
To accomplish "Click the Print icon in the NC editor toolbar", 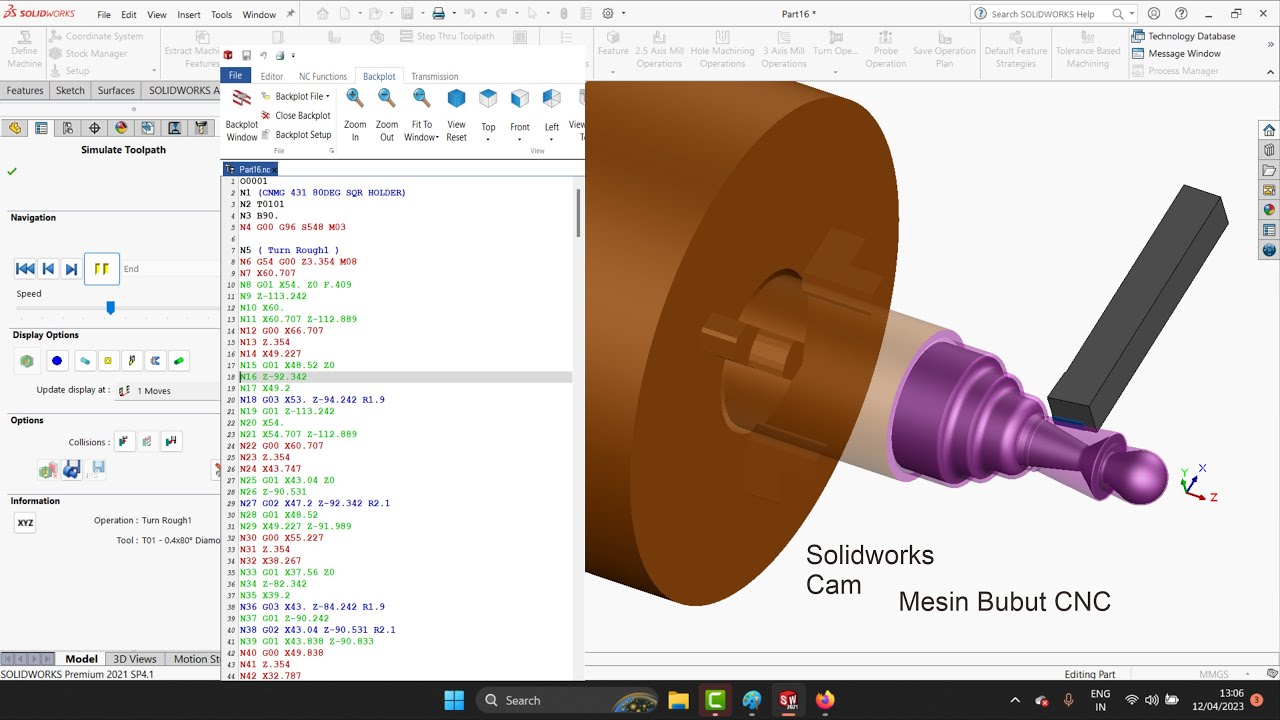I will [280, 56].
